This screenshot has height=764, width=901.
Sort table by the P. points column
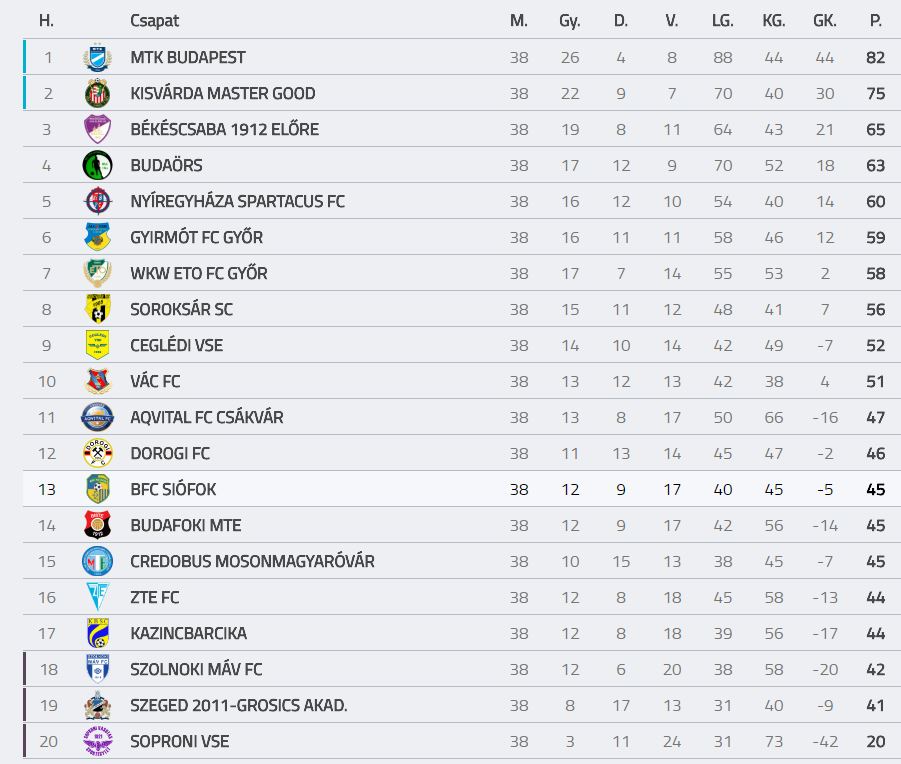pyautogui.click(x=875, y=21)
